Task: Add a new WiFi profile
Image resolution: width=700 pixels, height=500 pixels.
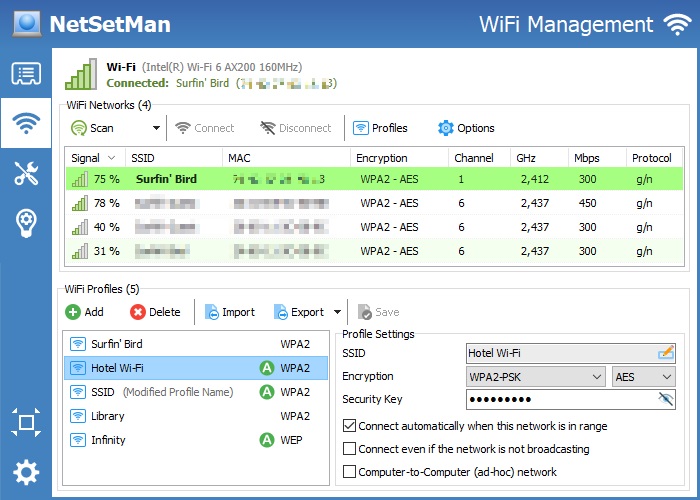Action: tap(84, 312)
